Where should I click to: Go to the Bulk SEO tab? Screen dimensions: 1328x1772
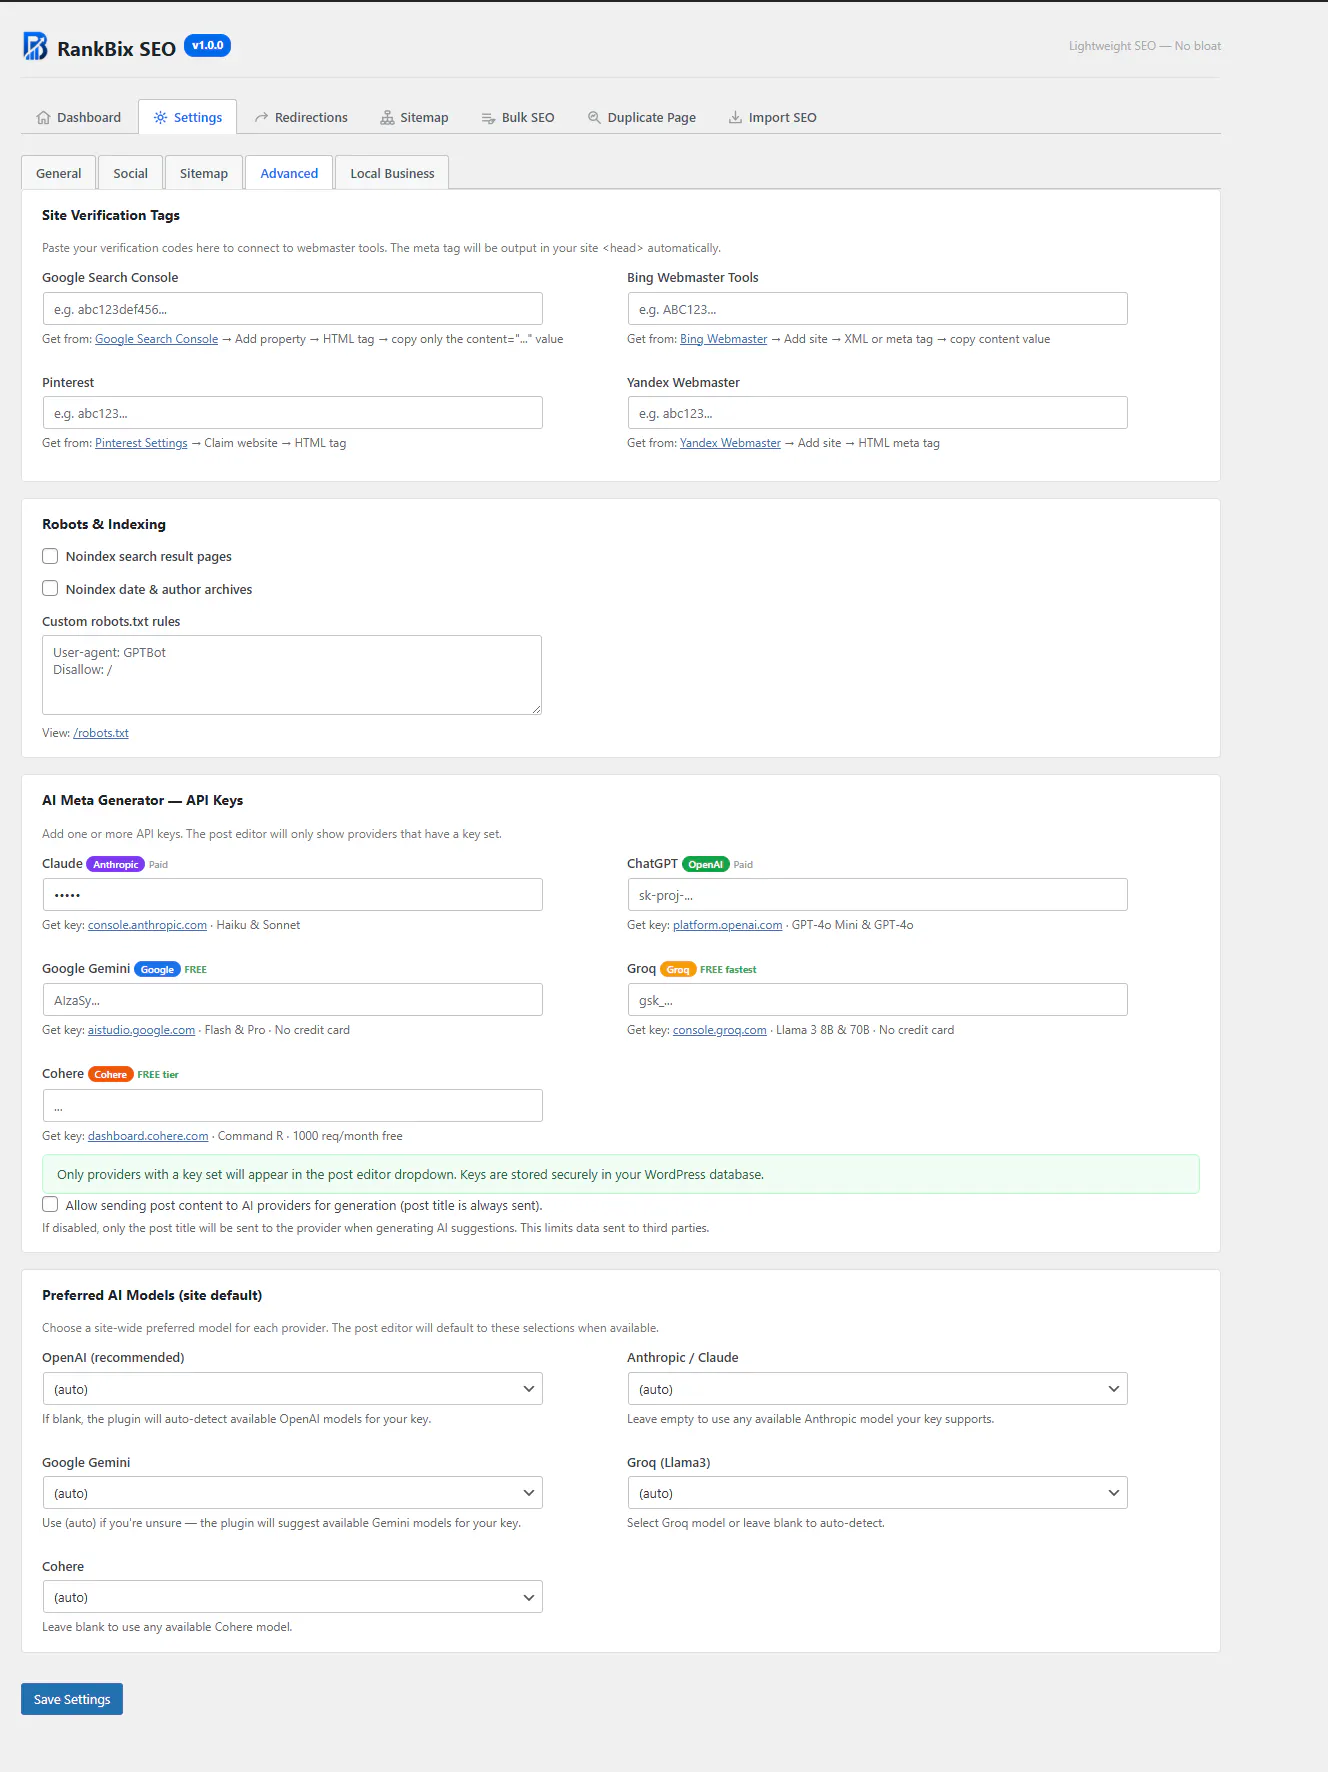pyautogui.click(x=518, y=117)
